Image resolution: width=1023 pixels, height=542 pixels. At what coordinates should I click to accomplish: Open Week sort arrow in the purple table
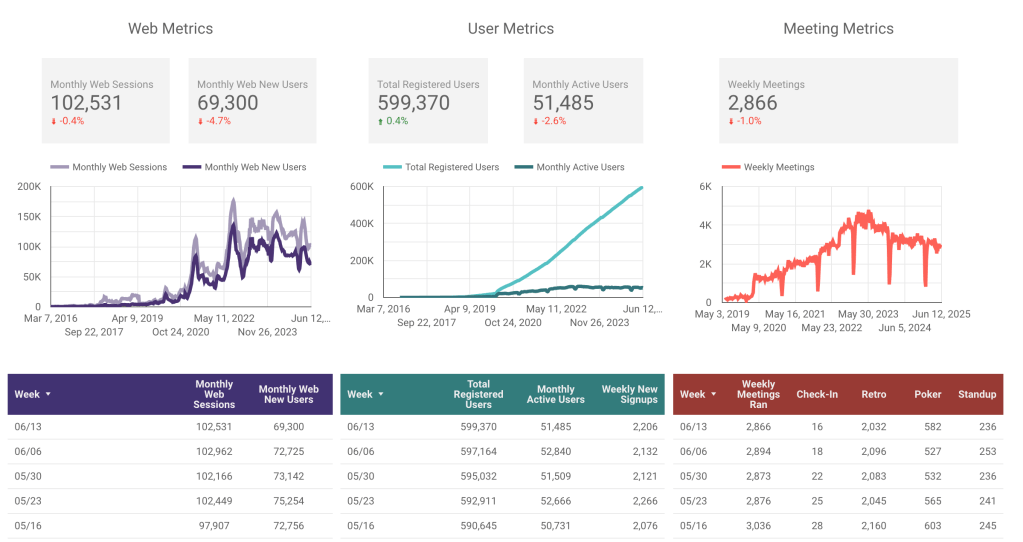(47, 395)
